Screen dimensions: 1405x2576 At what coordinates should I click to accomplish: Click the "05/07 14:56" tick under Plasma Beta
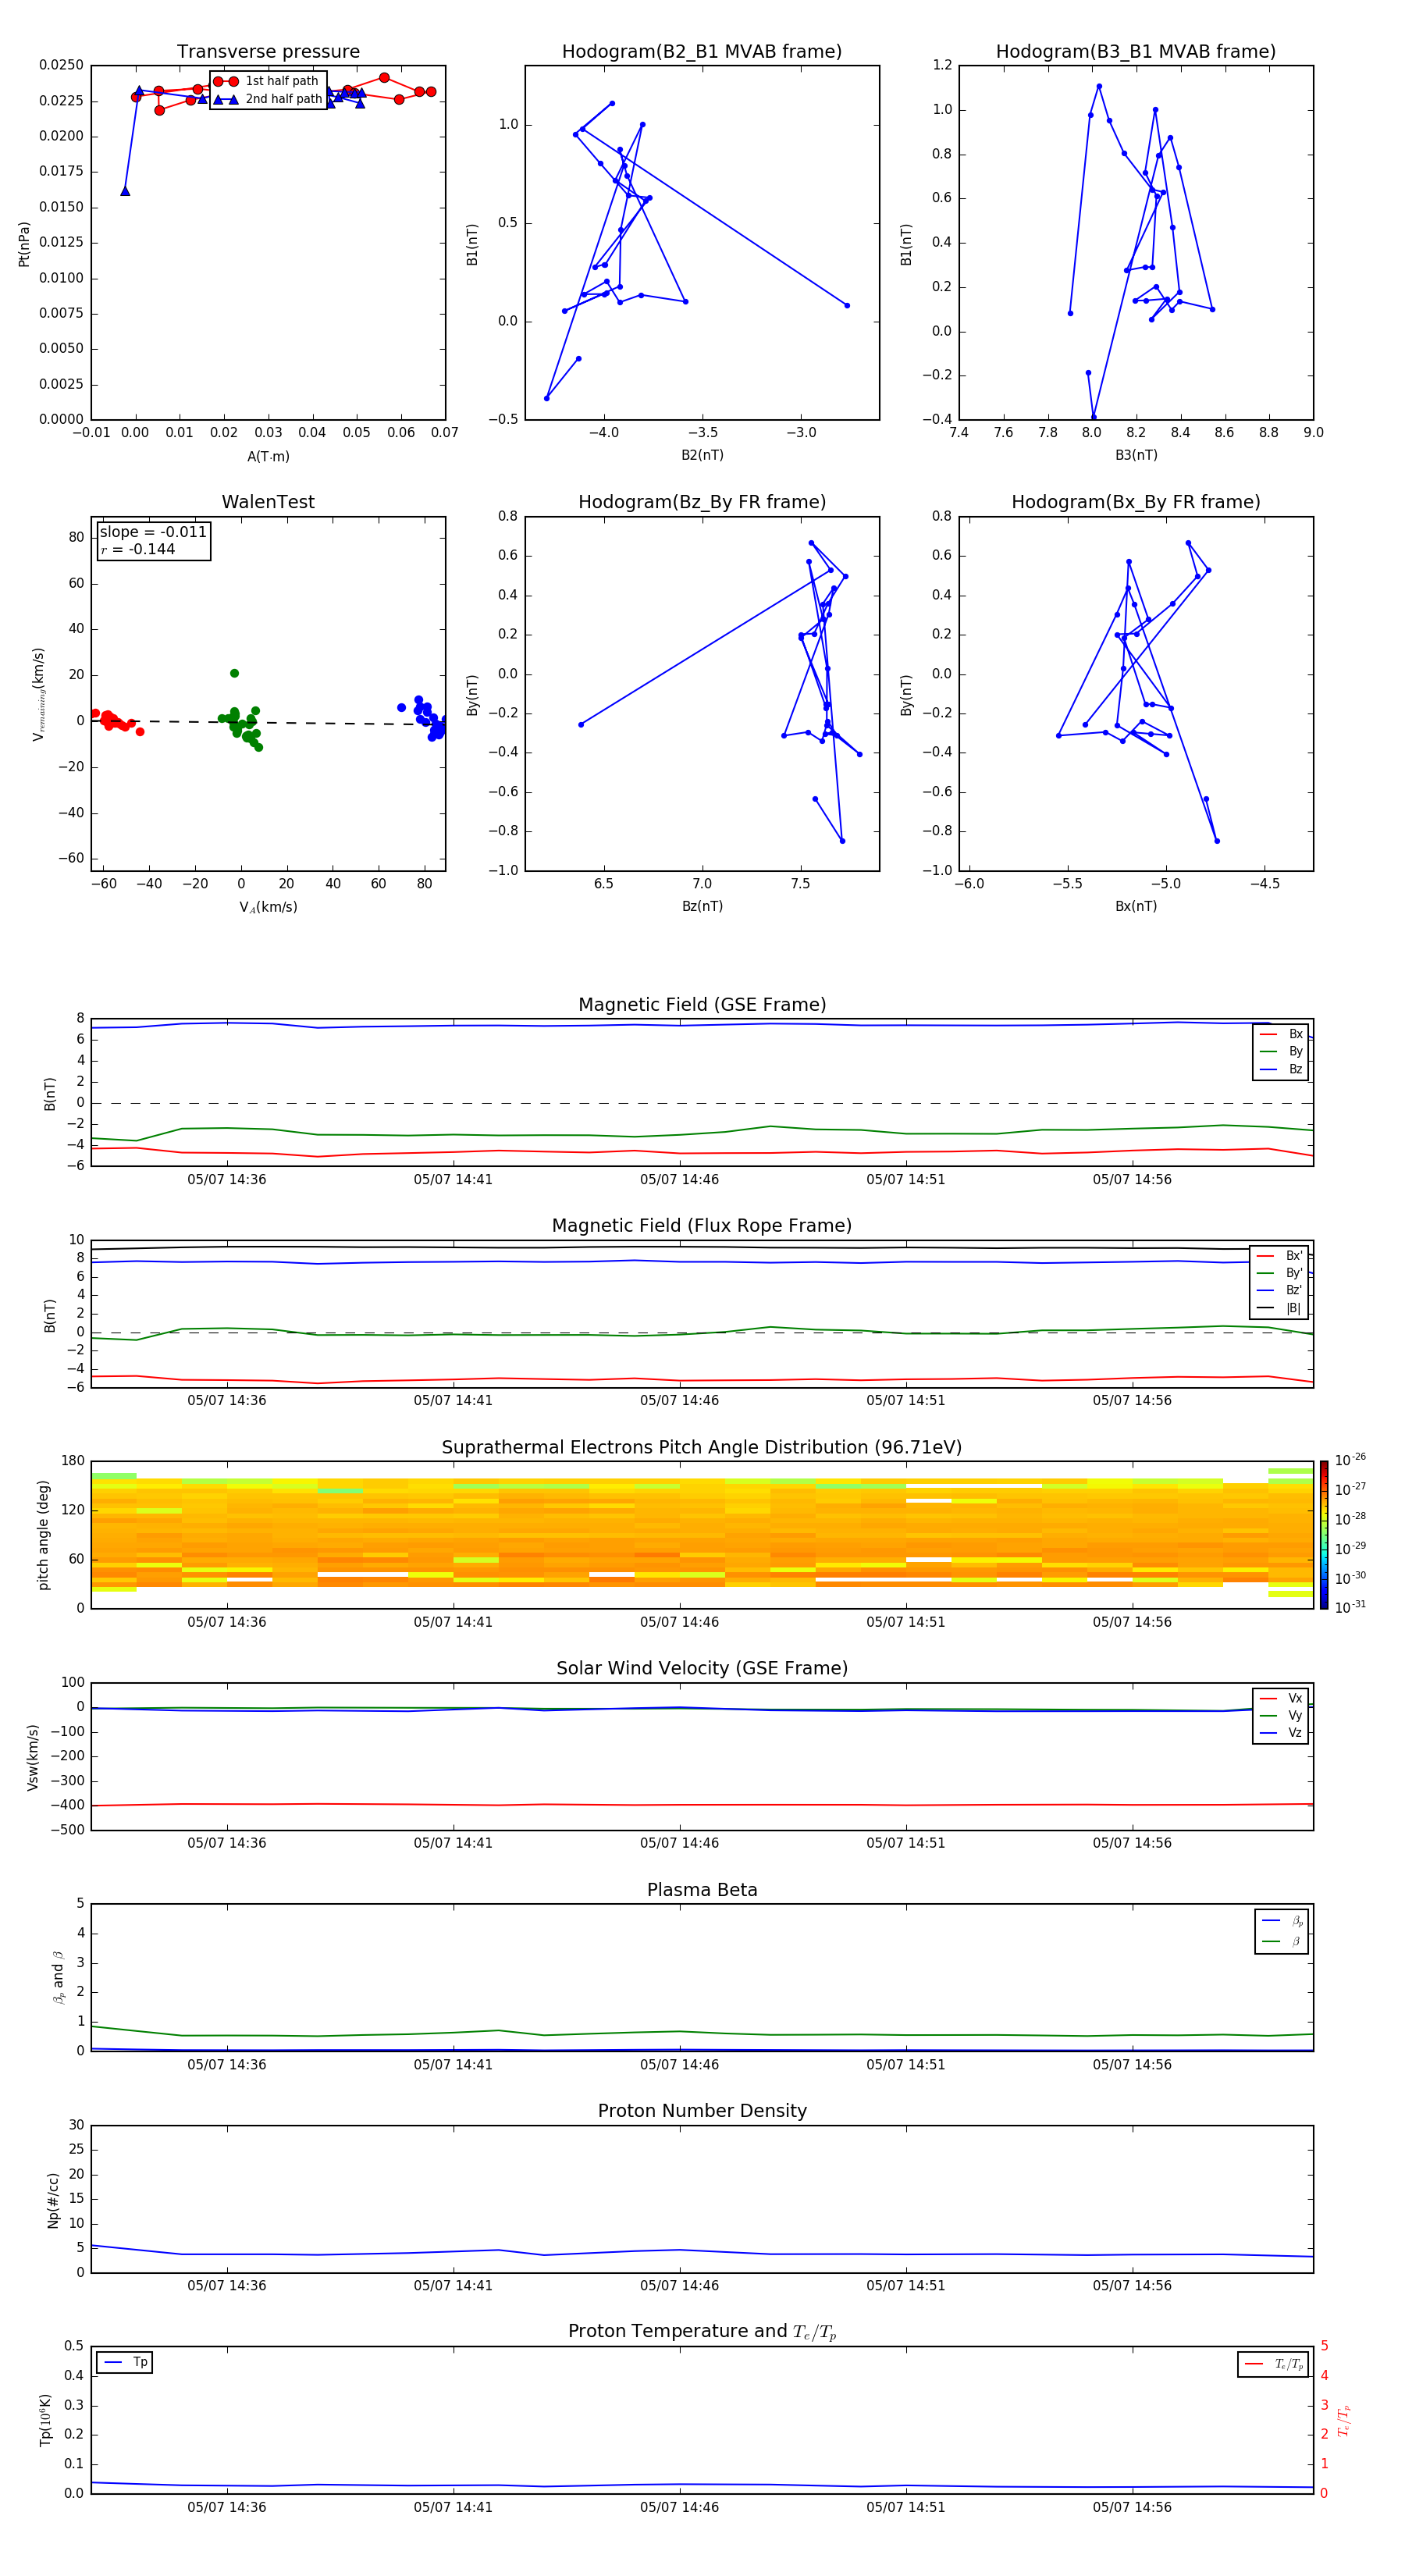1132,2064
